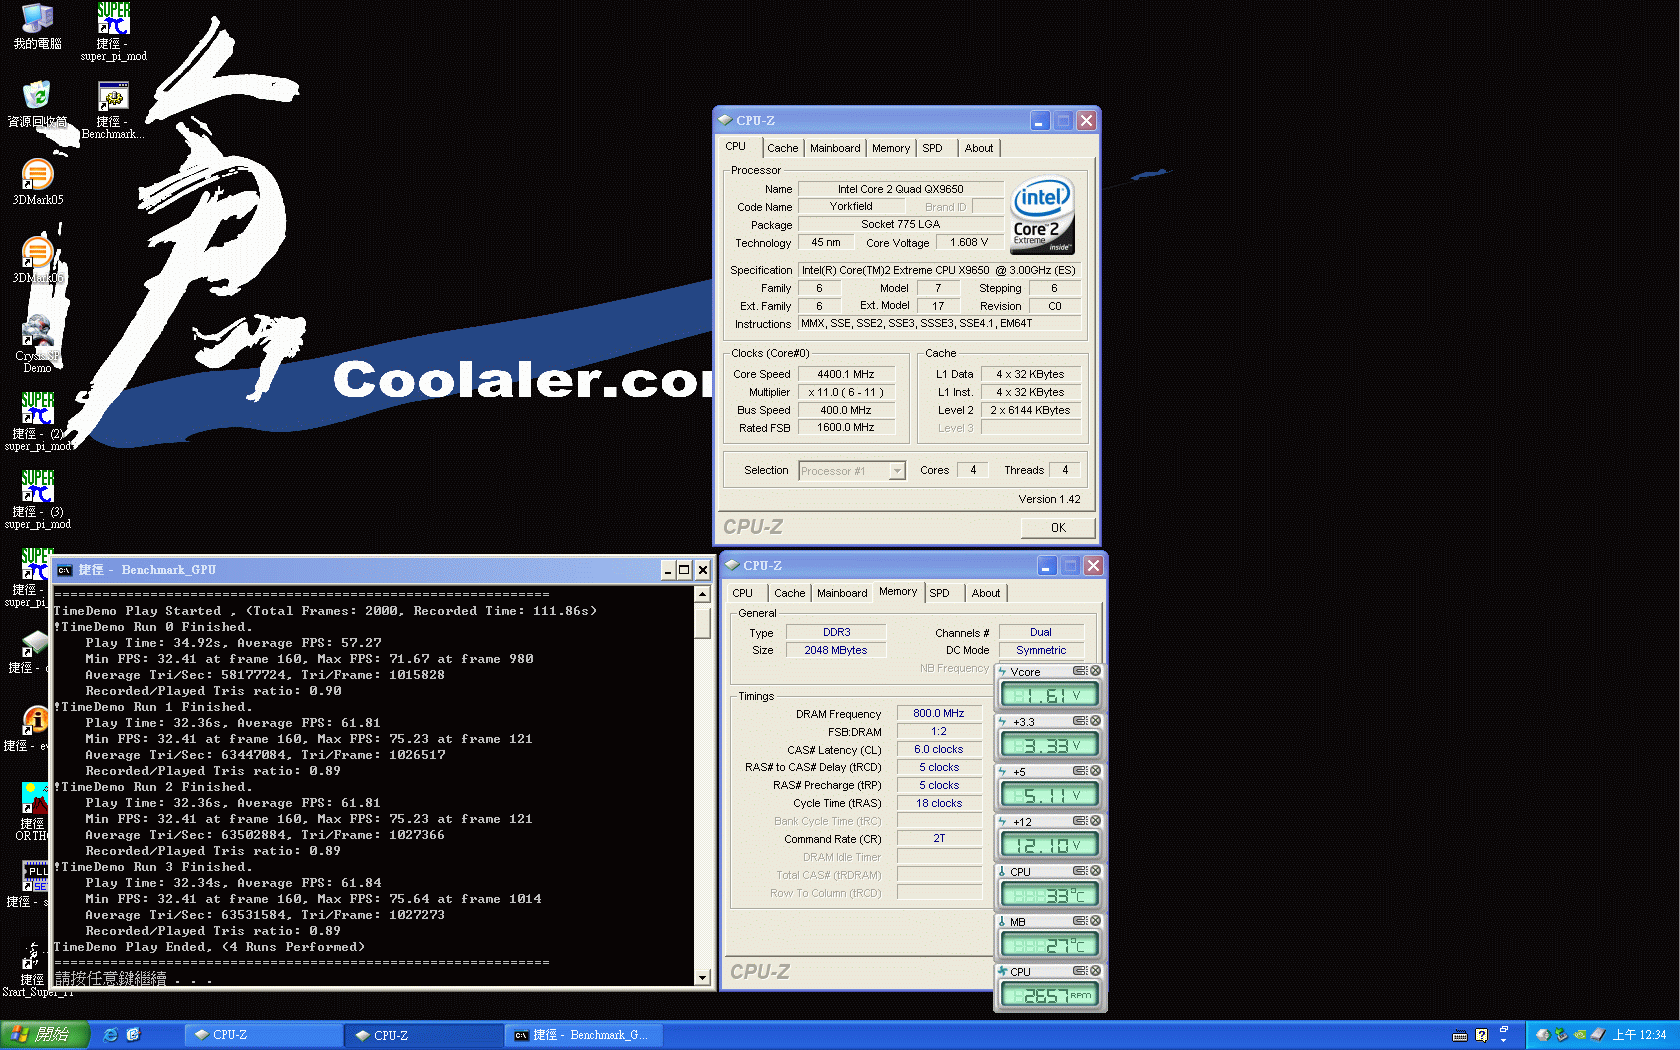Click the Core Voltage value 1.608 V
Screen dimensions: 1680x1050
[x=968, y=242]
